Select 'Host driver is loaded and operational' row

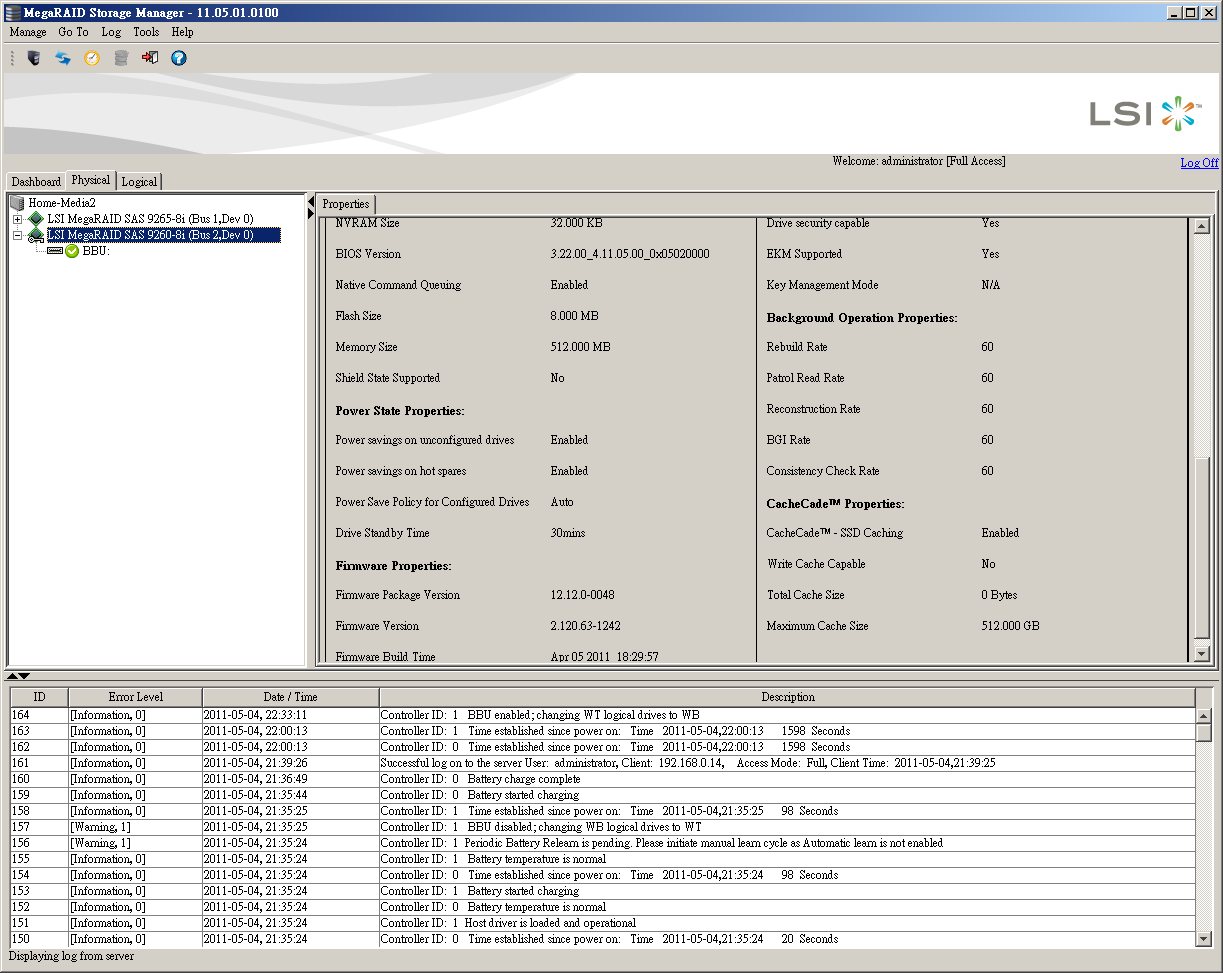pyautogui.click(x=603, y=923)
